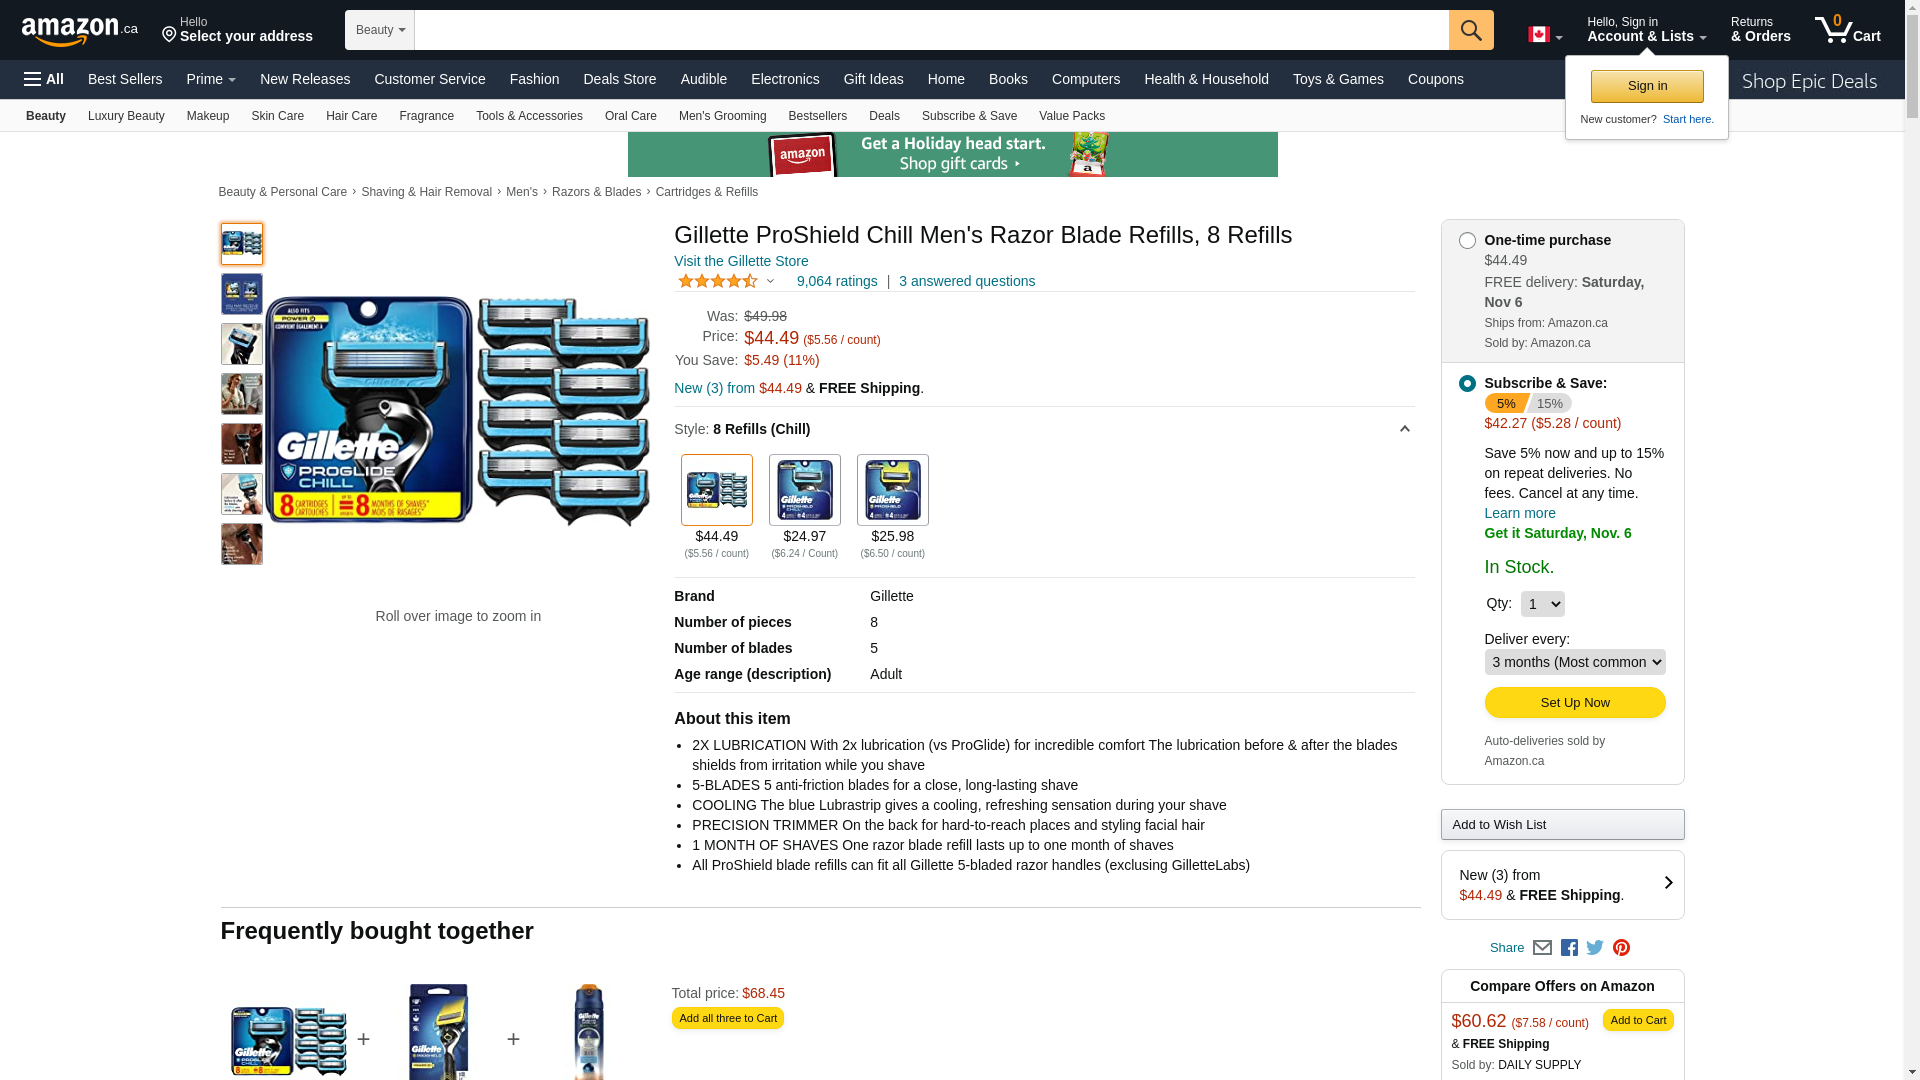Choose the $25.98 style option
This screenshot has height=1080, width=1920.
click(x=892, y=491)
